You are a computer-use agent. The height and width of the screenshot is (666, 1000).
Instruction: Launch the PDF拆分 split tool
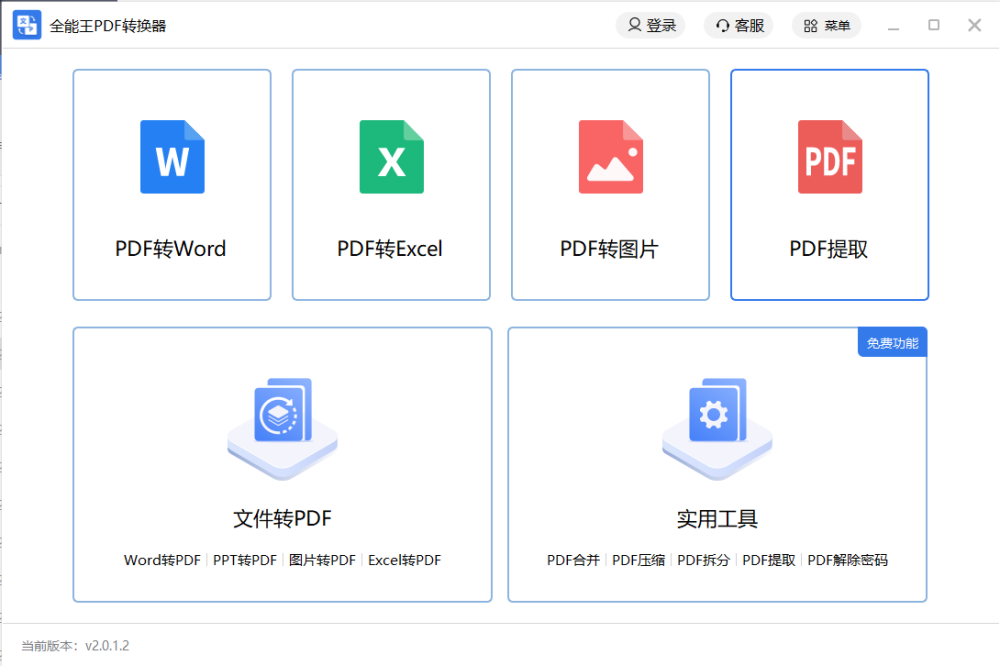(703, 560)
